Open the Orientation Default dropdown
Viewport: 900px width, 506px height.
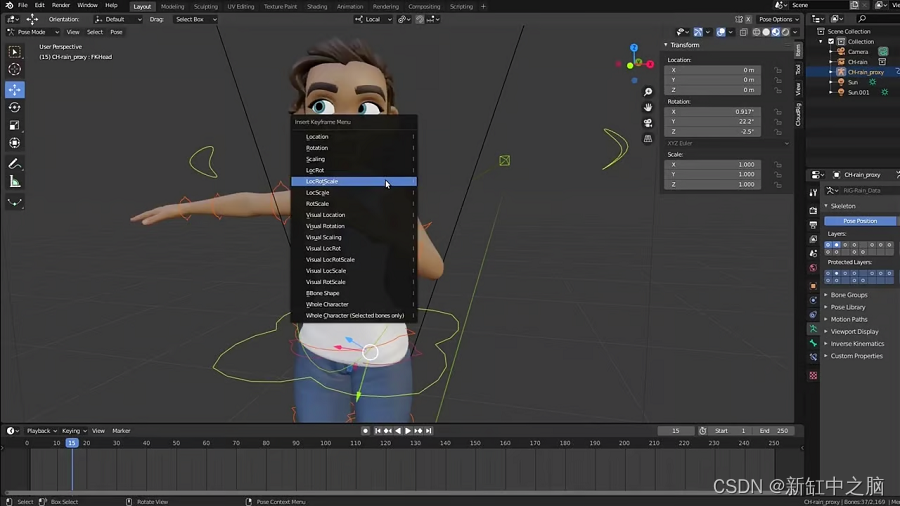tap(118, 19)
